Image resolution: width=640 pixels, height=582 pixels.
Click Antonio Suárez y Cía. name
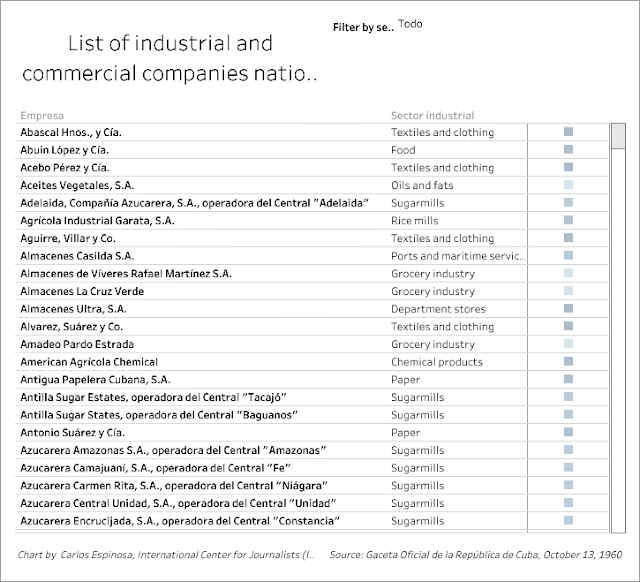pyautogui.click(x=73, y=433)
